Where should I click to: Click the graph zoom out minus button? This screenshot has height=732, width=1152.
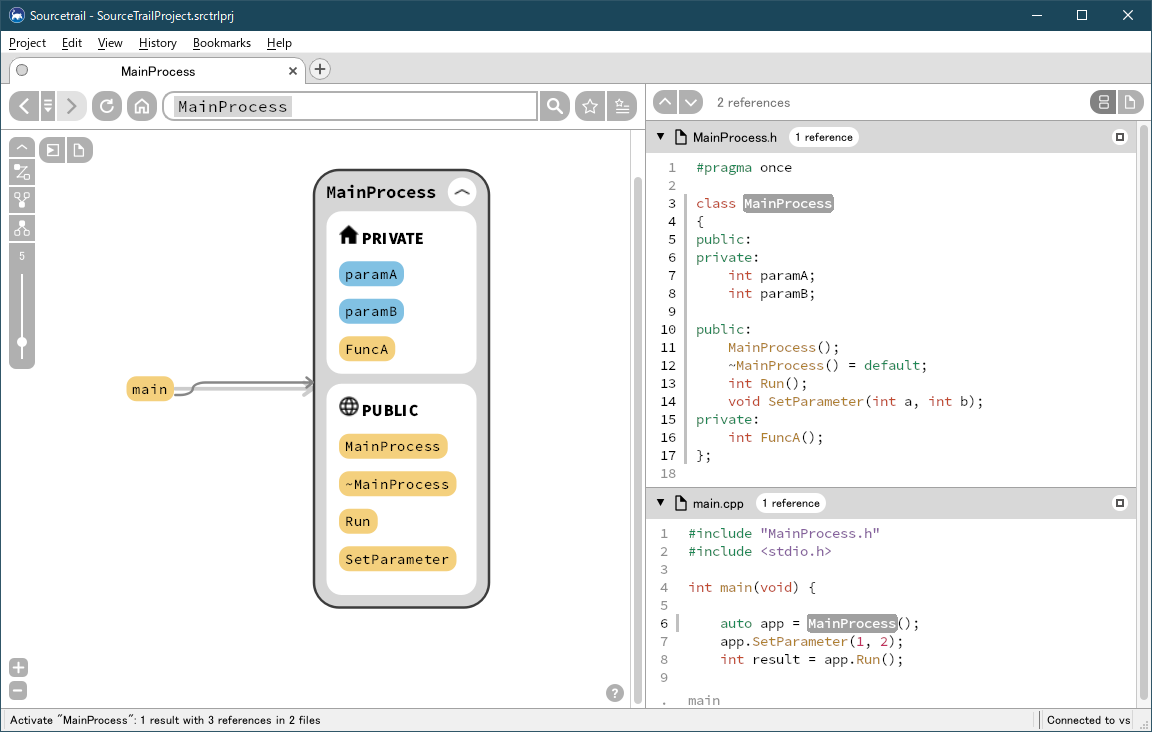(18, 691)
